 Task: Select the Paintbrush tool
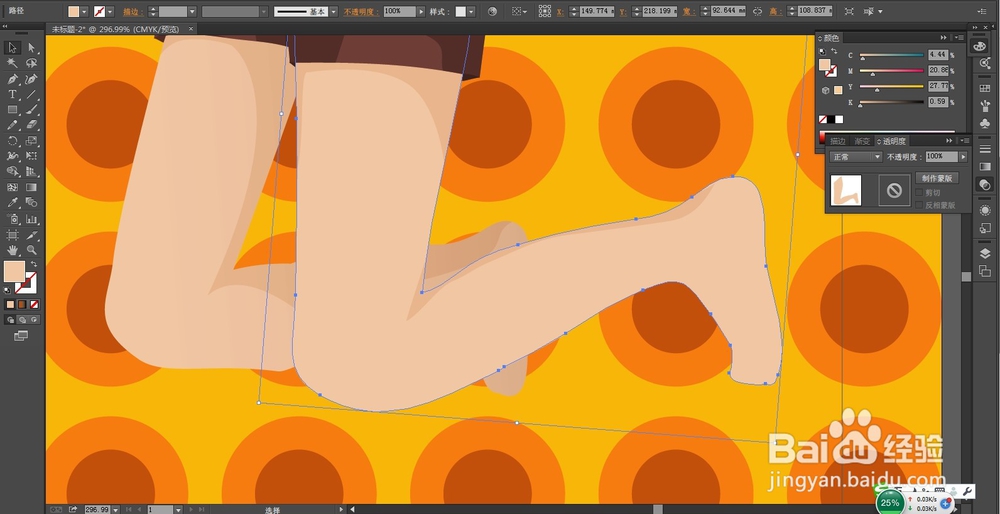pos(31,110)
